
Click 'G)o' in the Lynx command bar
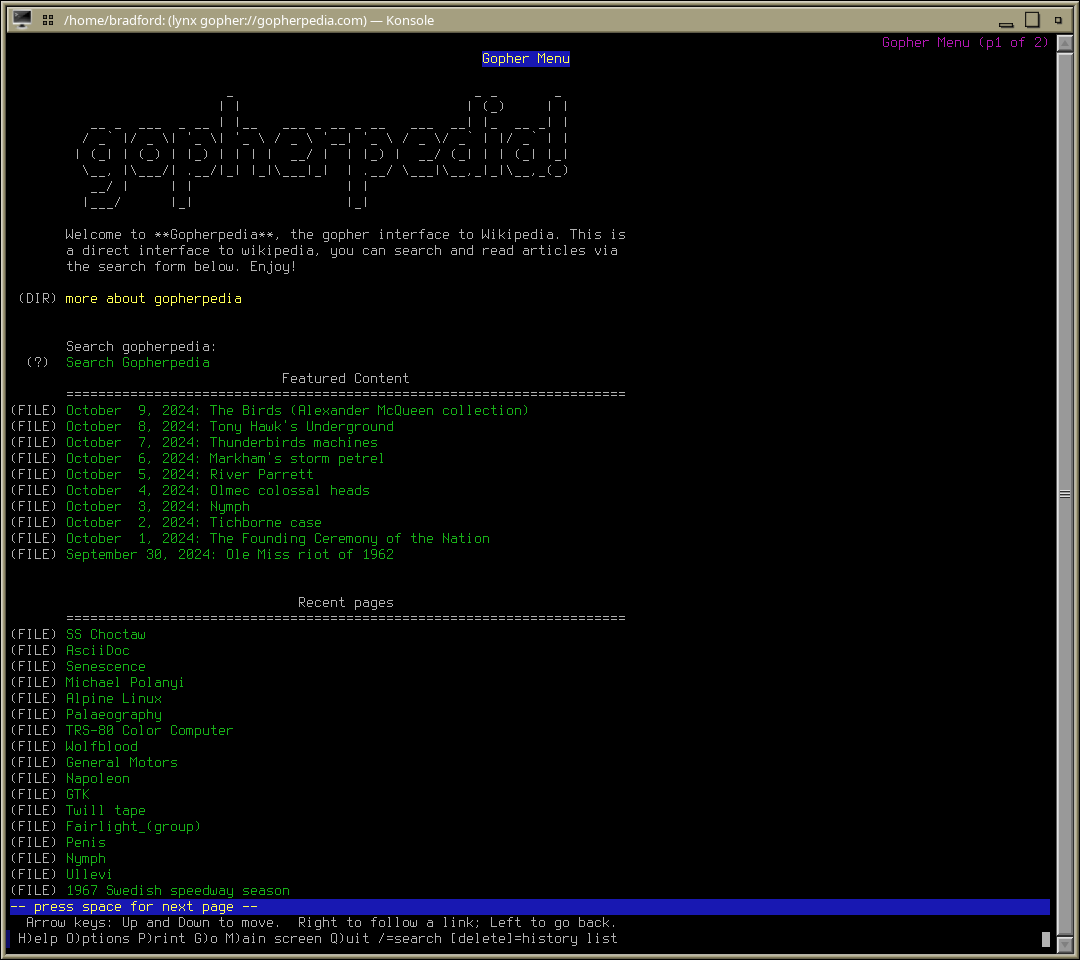pyautogui.click(x=206, y=939)
